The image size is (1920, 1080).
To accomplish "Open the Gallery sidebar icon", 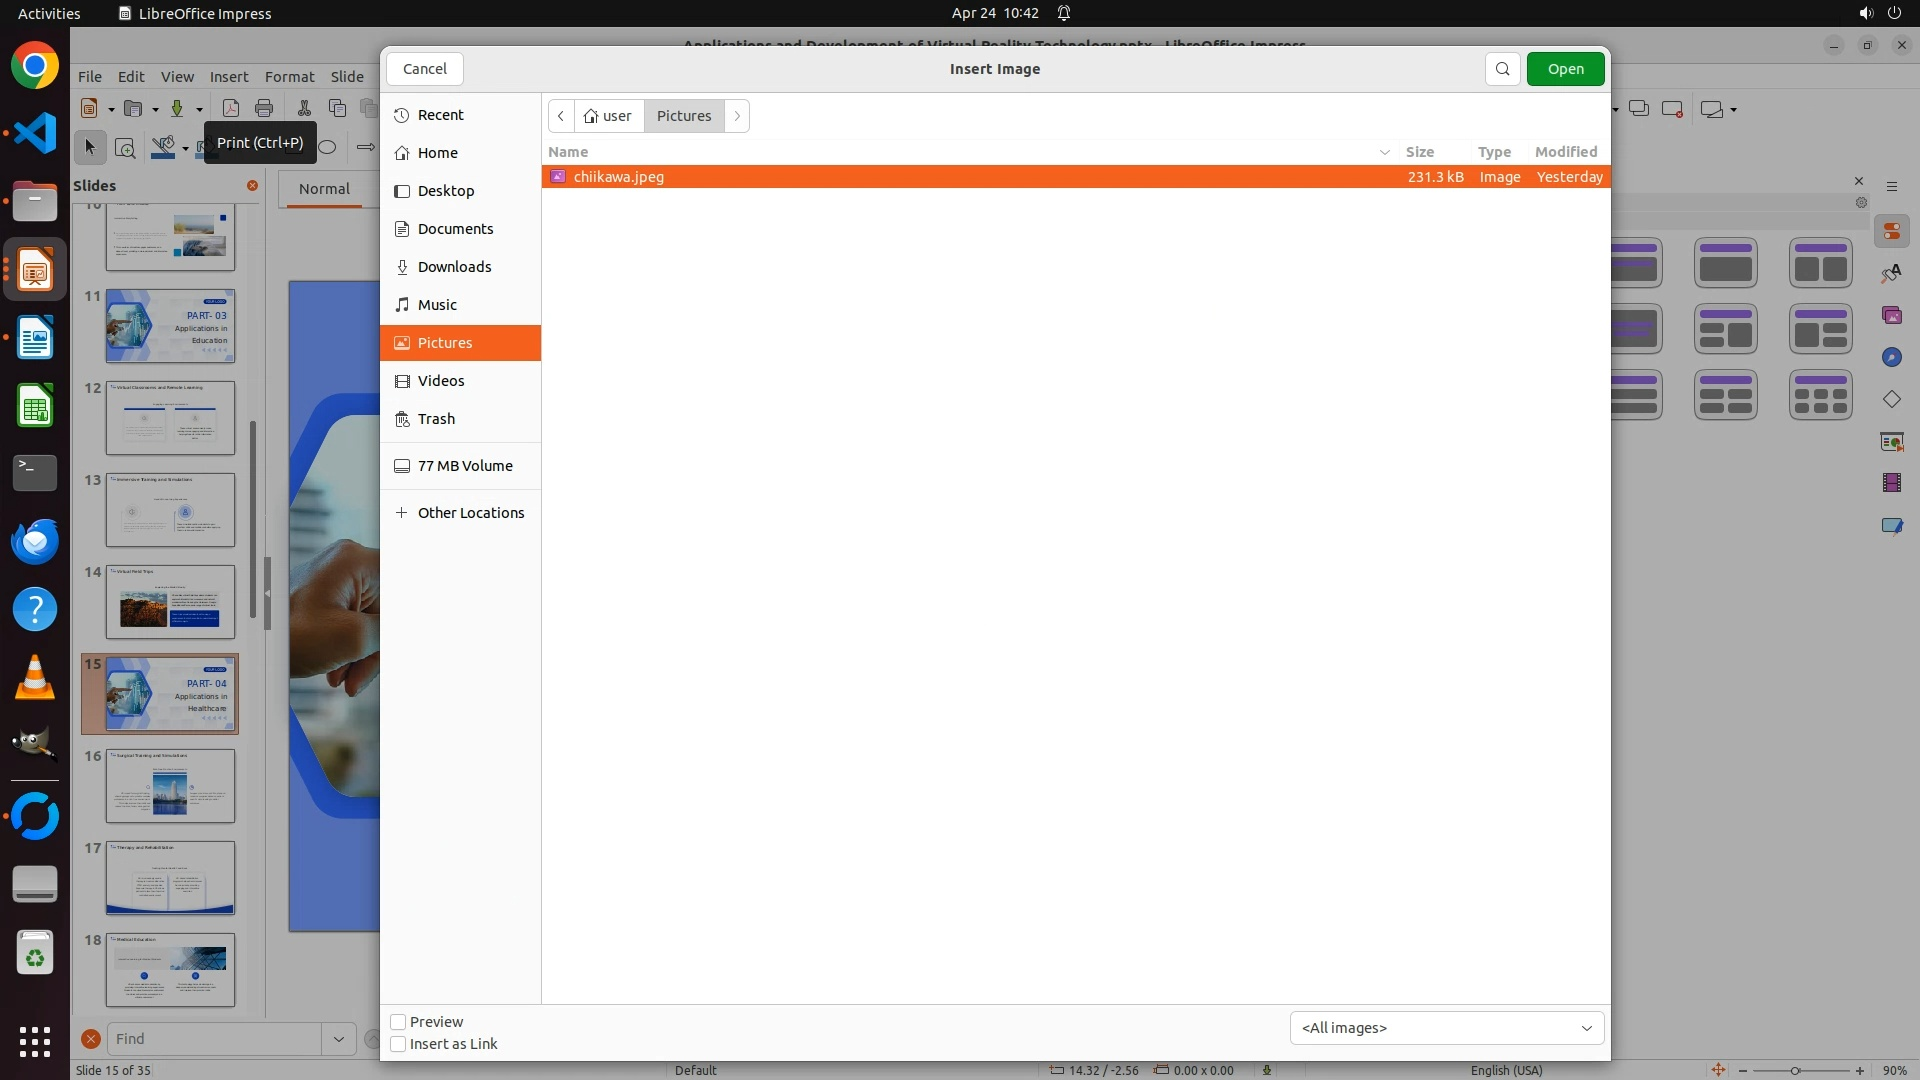I will point(1891,316).
